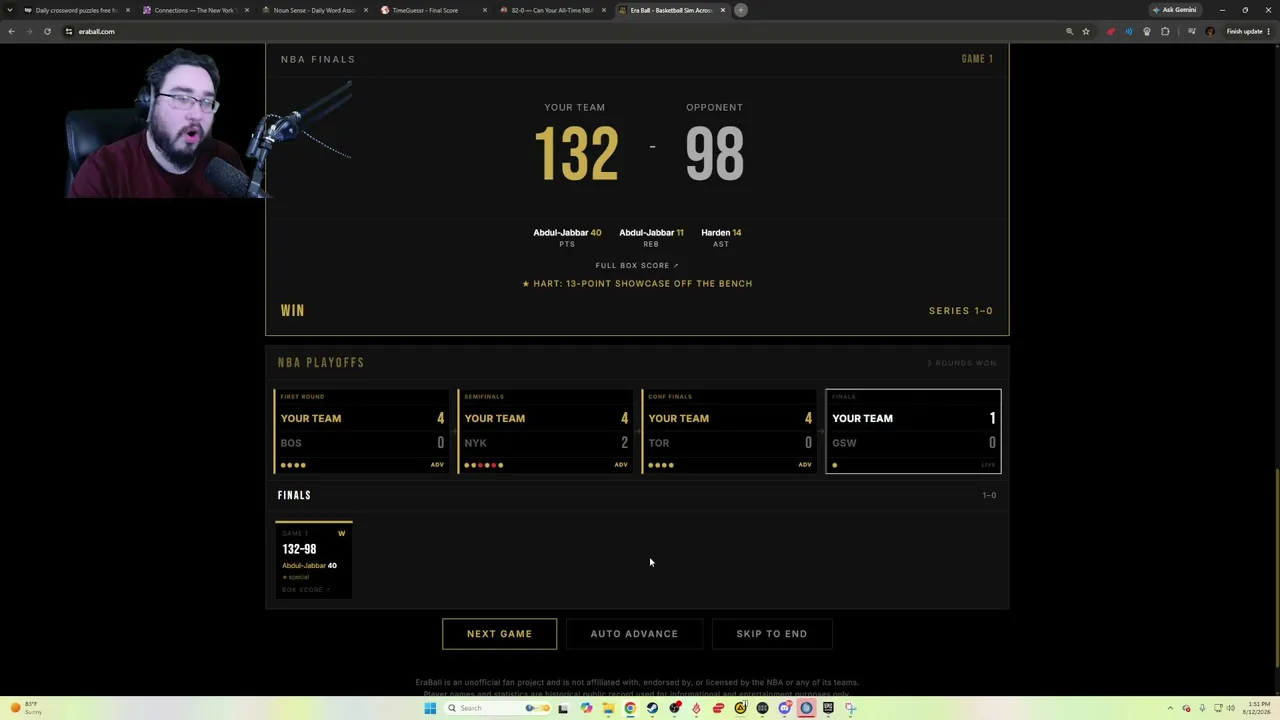Close the Era Ball browser tab
1280x720 pixels.
723,10
